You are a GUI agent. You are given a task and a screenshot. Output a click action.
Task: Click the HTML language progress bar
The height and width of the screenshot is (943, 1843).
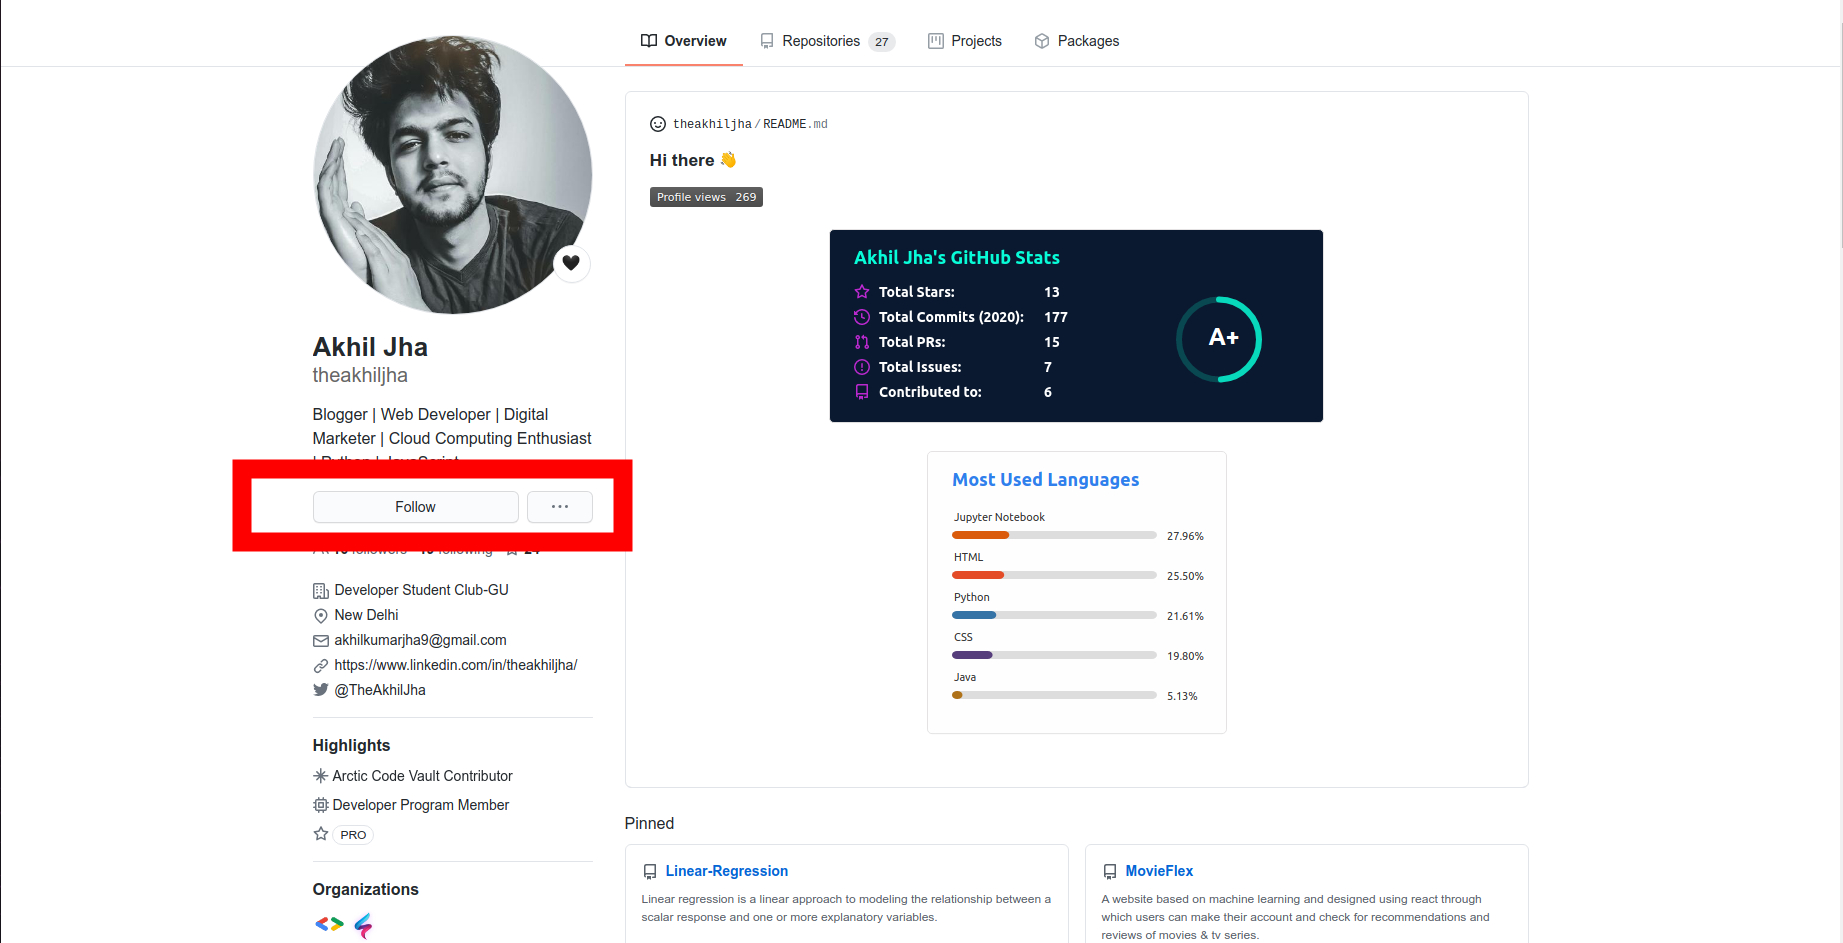[x=1054, y=575]
